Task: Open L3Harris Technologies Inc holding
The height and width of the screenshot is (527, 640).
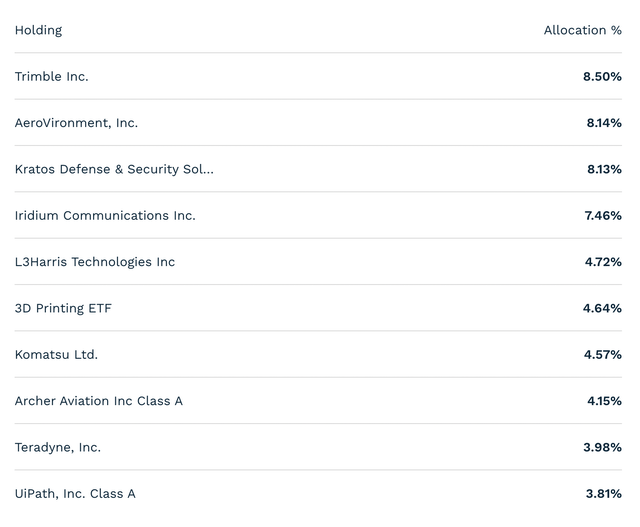Action: 95,262
